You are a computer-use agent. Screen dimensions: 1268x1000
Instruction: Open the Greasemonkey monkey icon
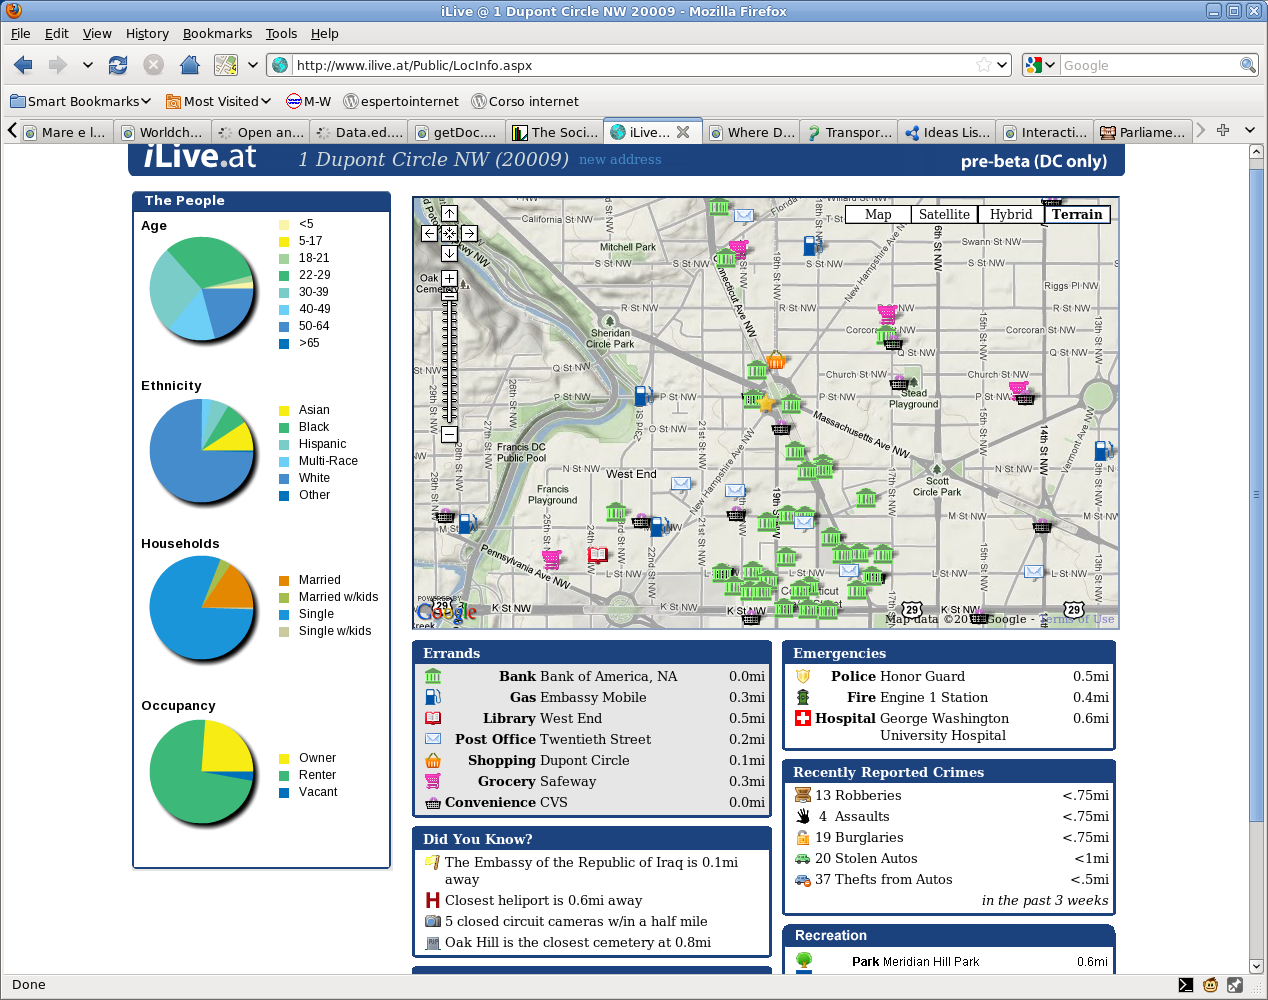coord(1210,985)
